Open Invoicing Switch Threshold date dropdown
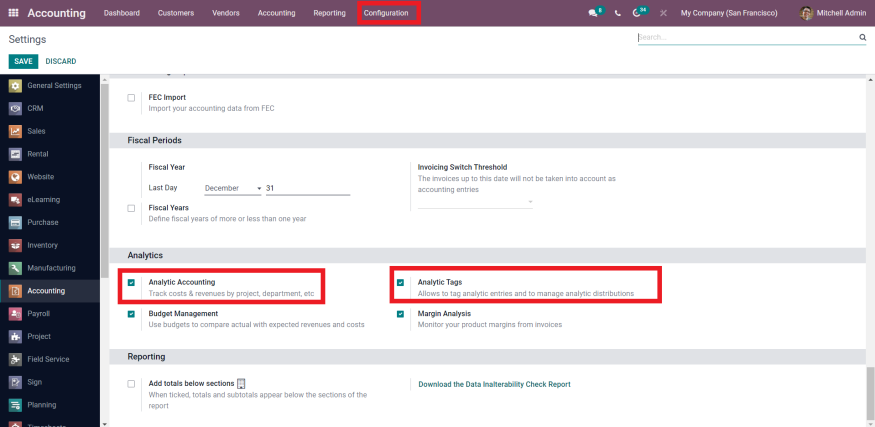 click(x=475, y=202)
